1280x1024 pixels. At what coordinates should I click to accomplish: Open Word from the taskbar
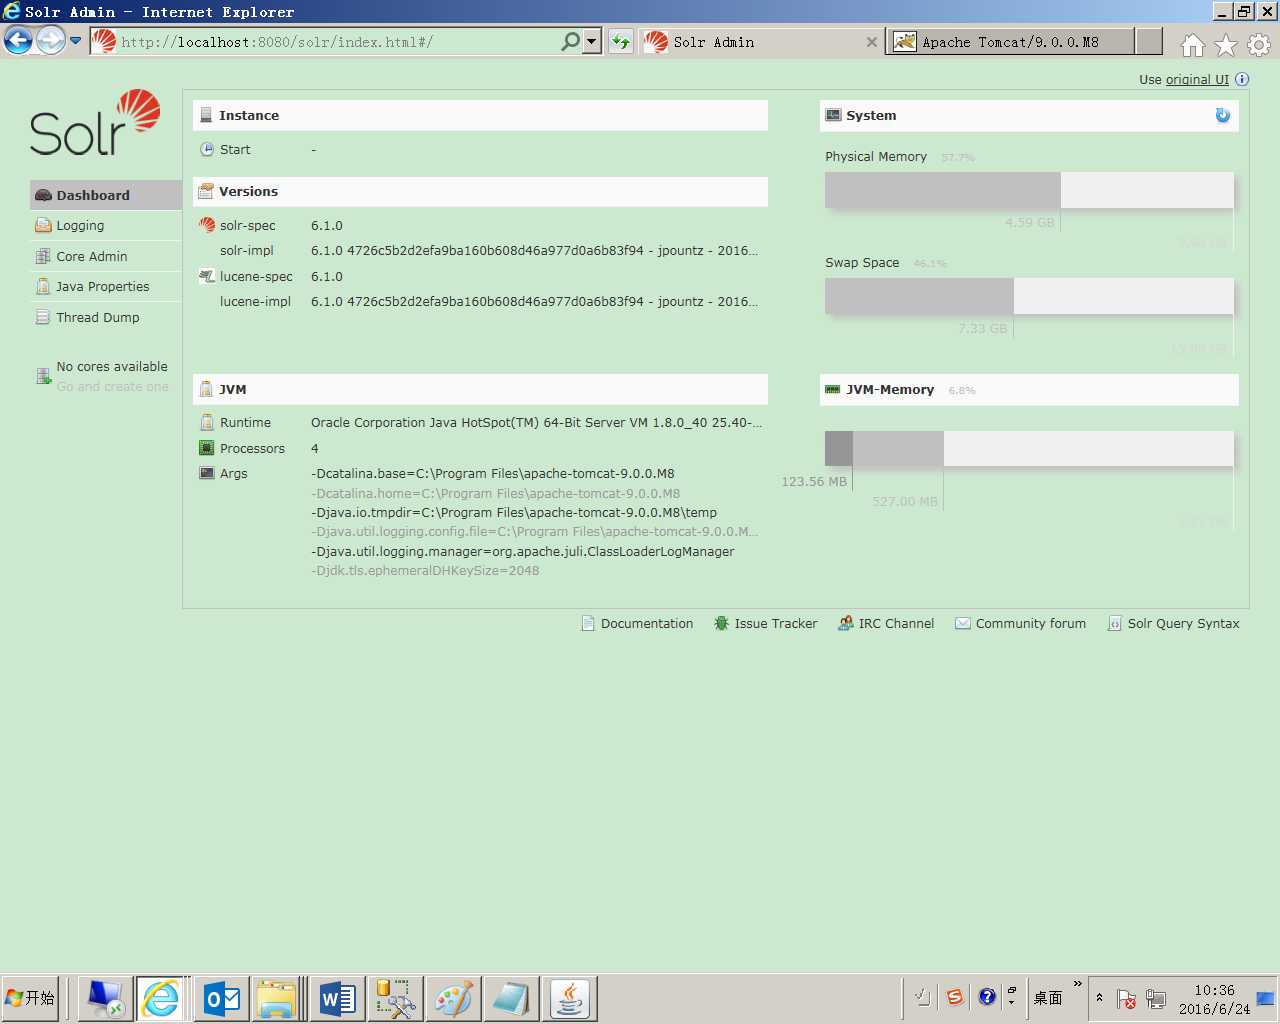coord(337,998)
